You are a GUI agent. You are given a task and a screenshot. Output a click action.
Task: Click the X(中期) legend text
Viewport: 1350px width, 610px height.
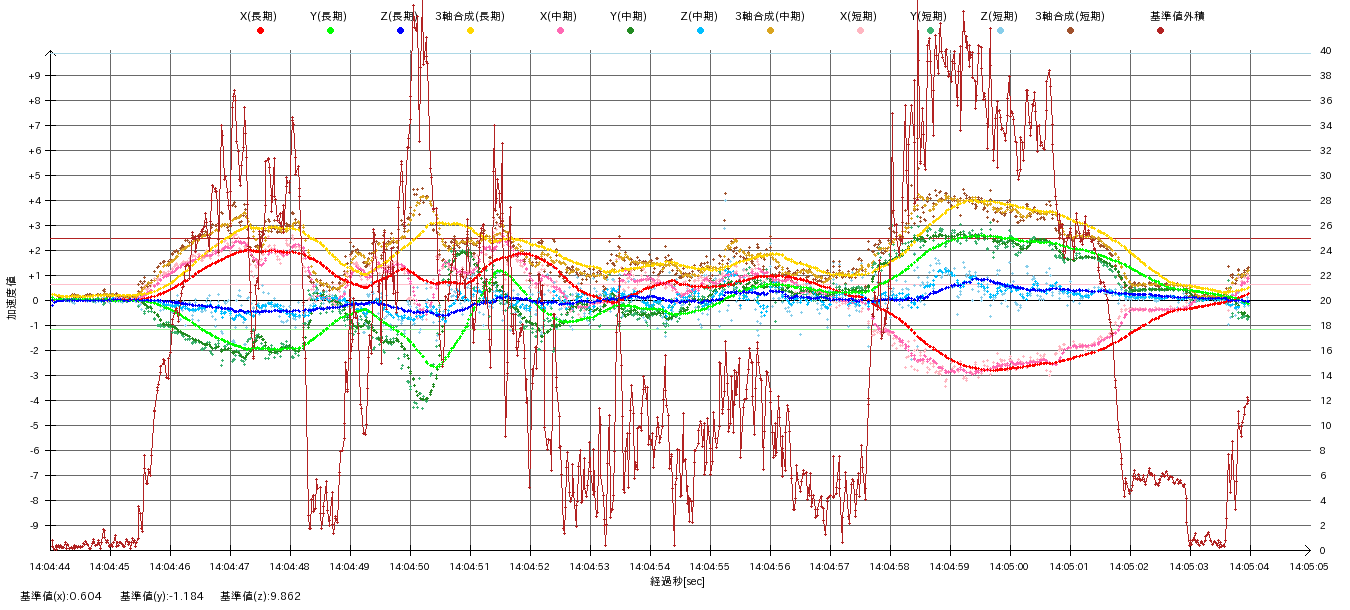(560, 16)
